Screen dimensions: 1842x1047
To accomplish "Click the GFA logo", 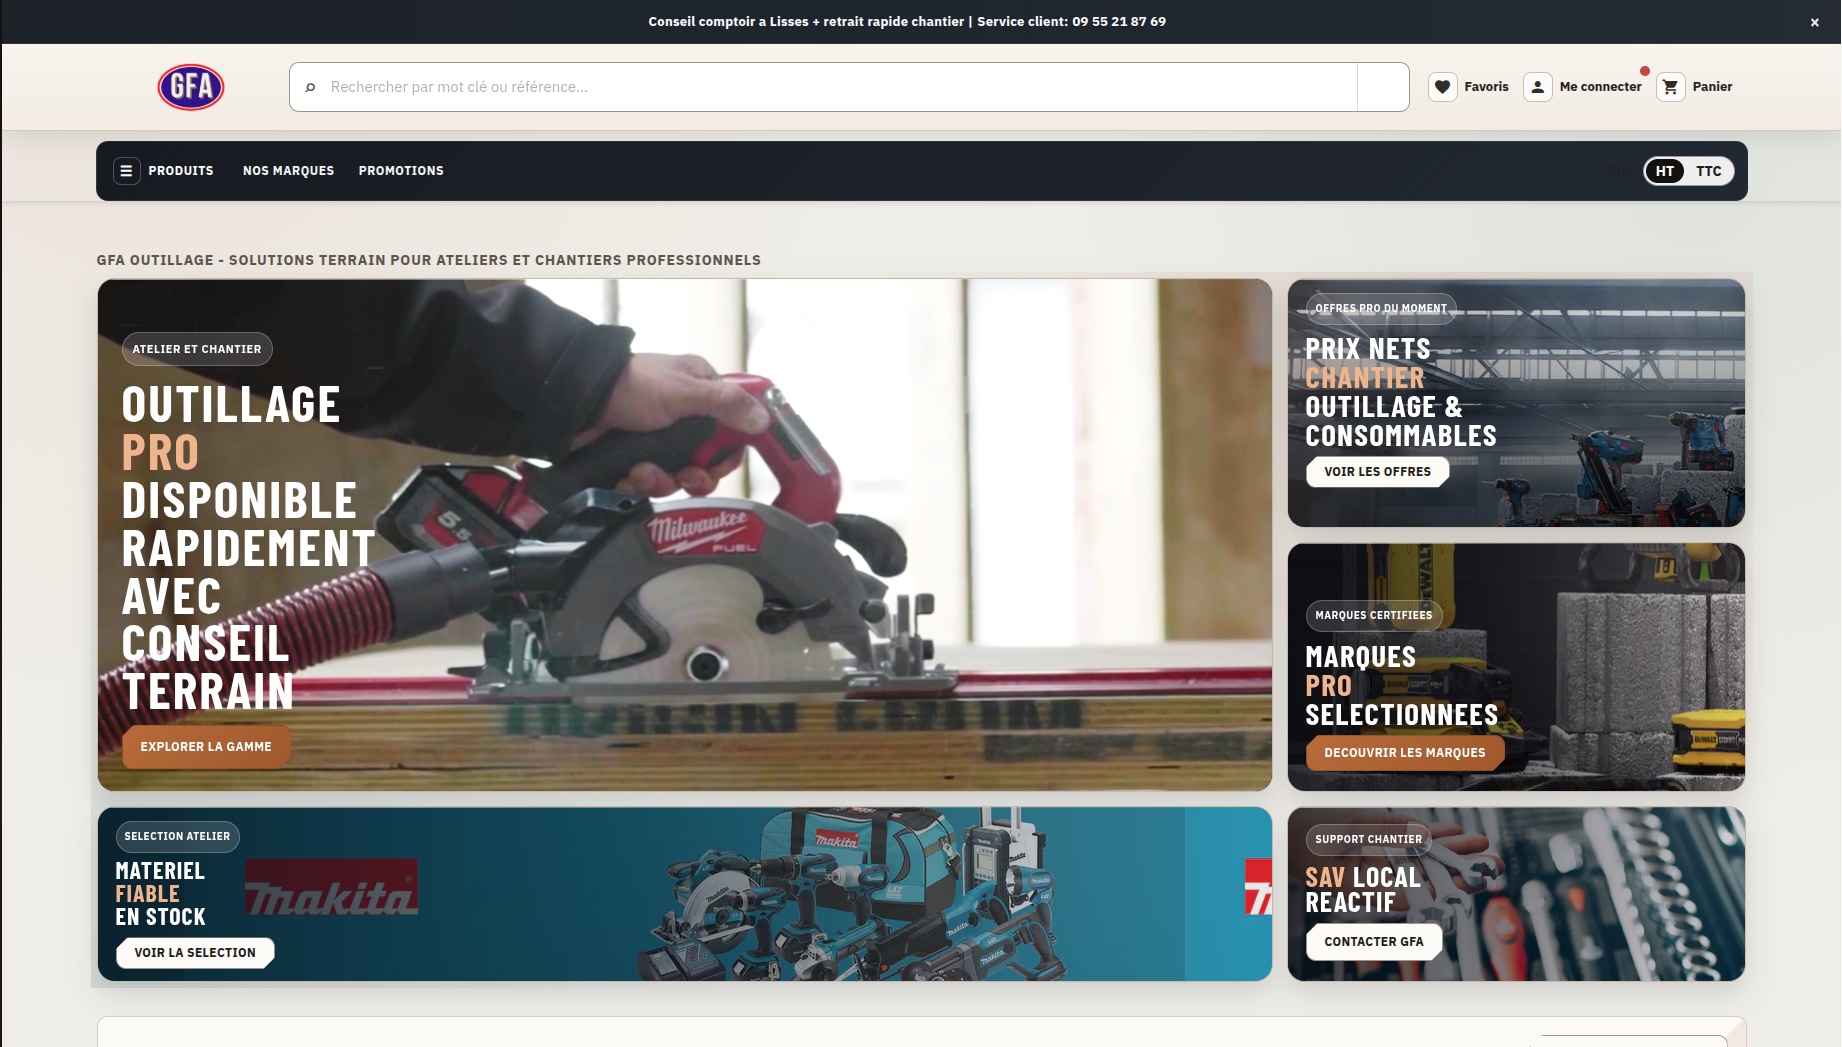I will [x=190, y=87].
